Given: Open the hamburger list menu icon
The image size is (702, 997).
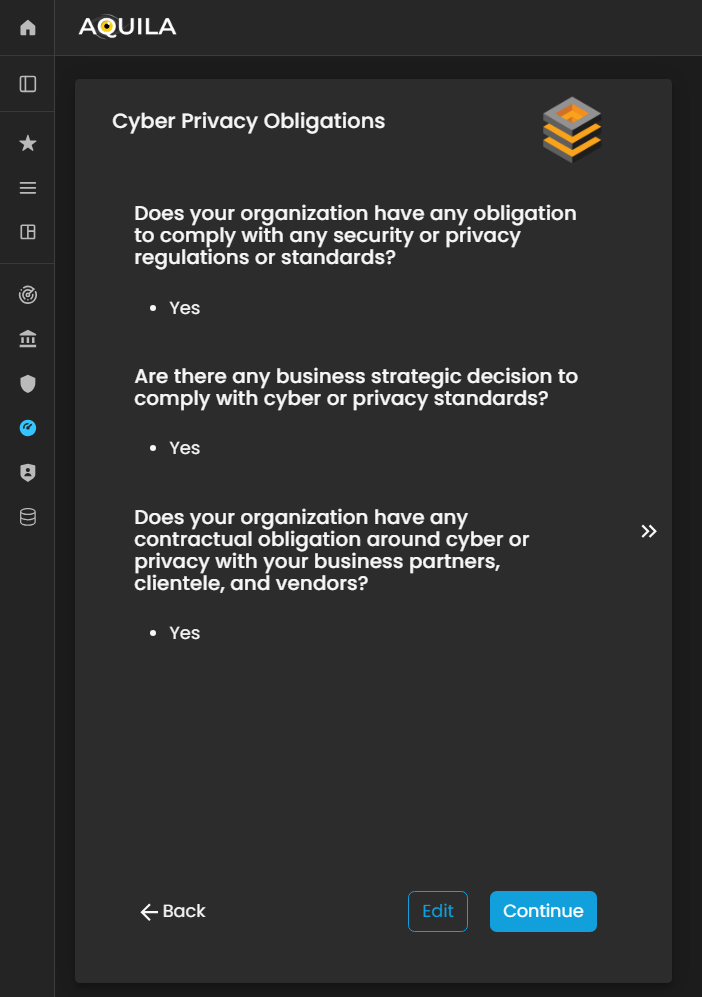Looking at the screenshot, I should [x=28, y=188].
